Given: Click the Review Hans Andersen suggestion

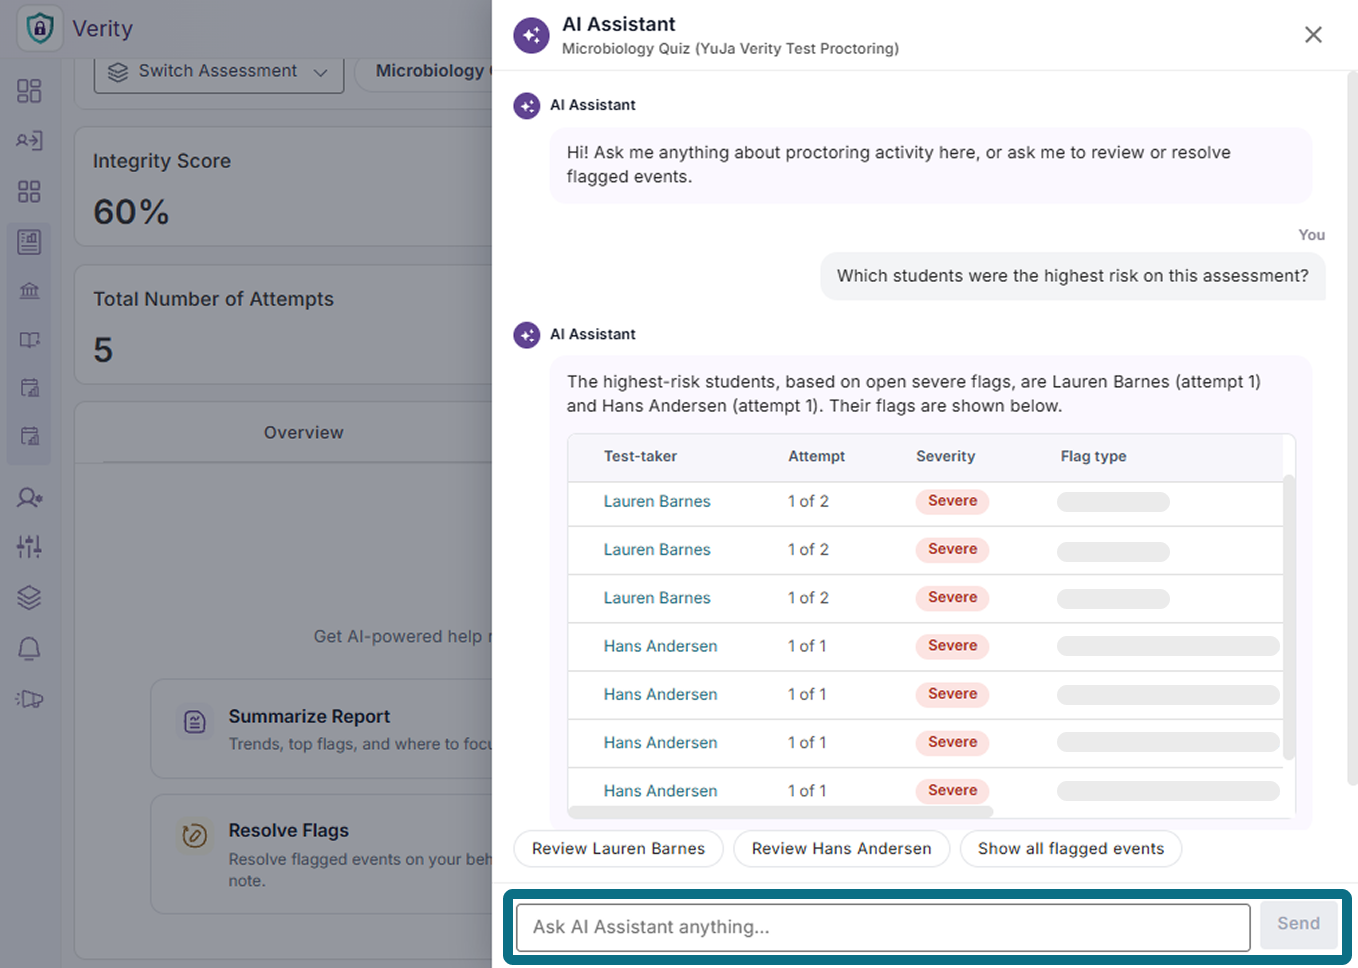Looking at the screenshot, I should (841, 849).
